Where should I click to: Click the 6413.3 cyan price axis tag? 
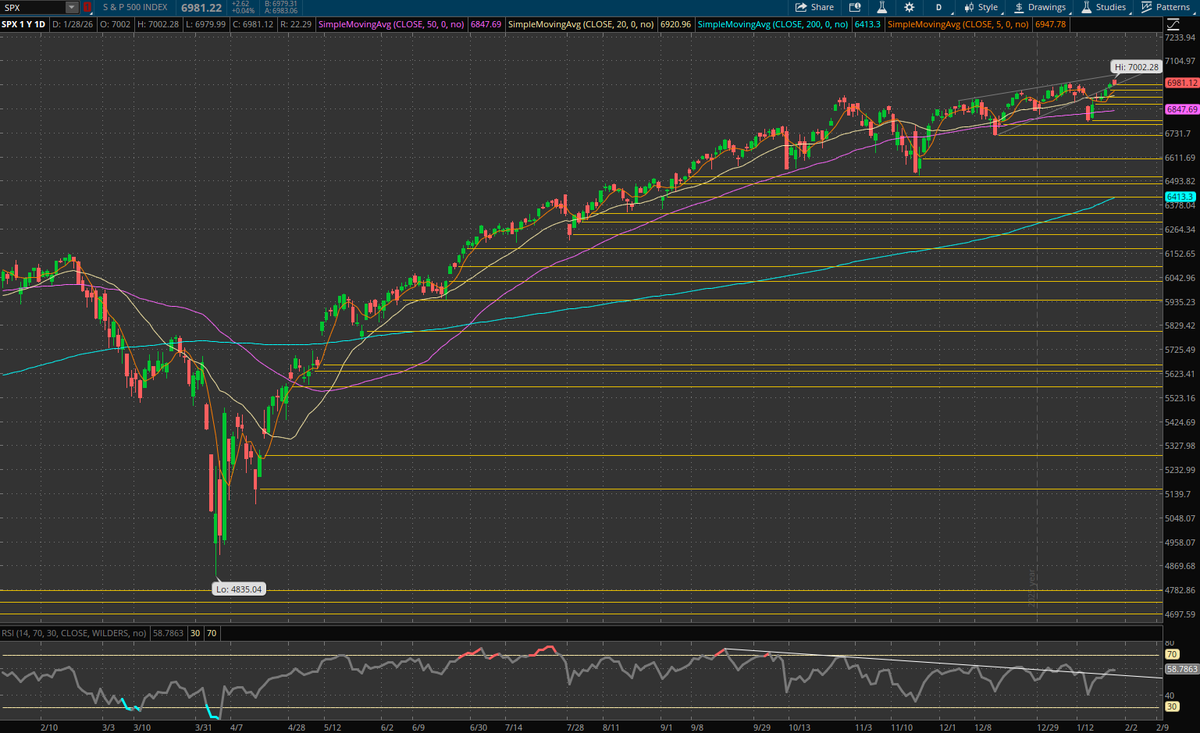pos(1180,197)
